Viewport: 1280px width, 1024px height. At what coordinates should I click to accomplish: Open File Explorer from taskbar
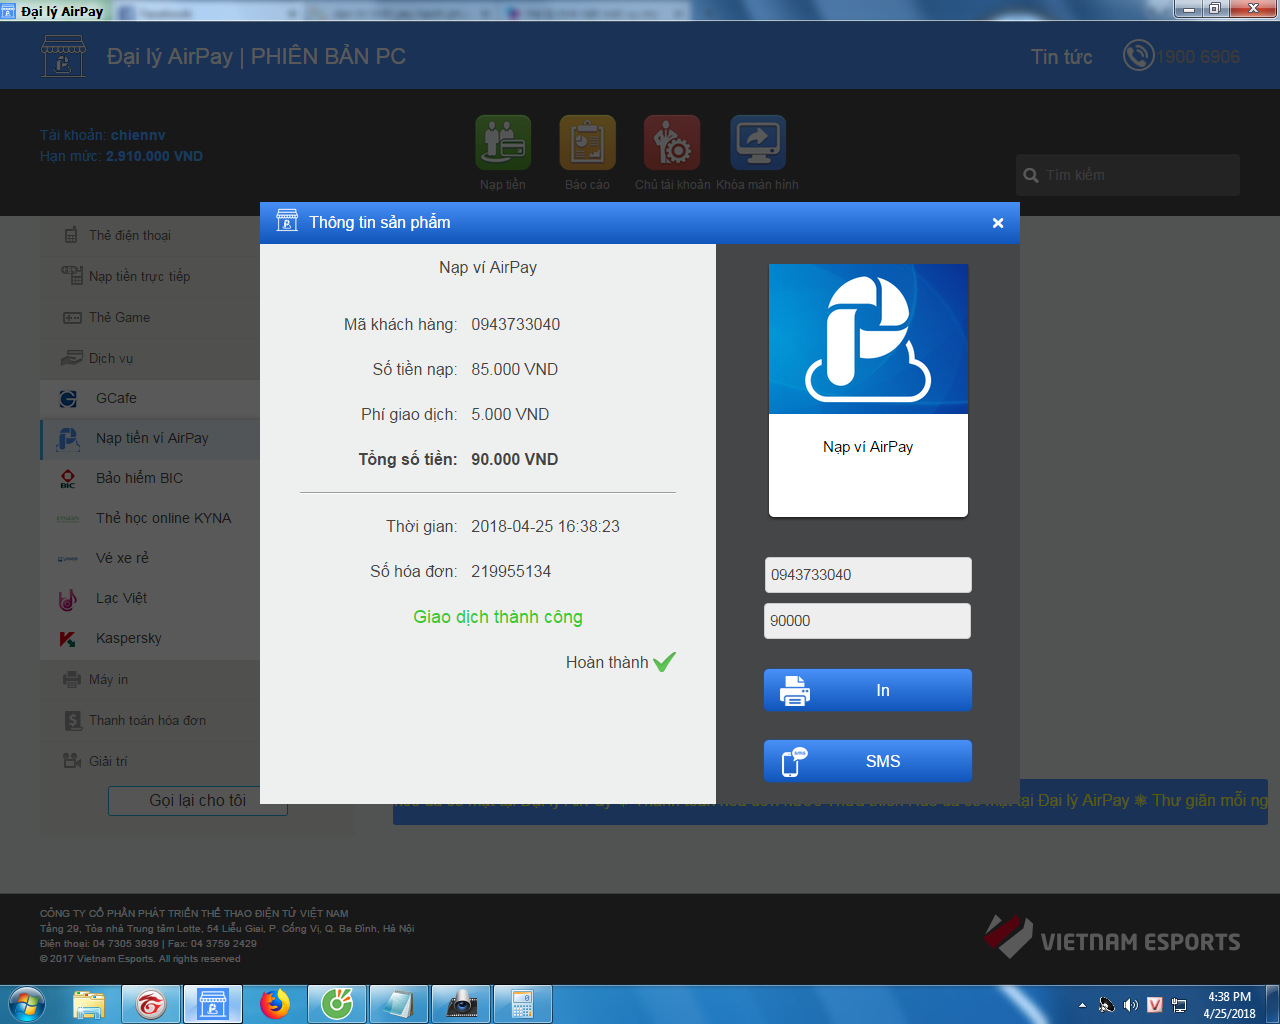(x=89, y=1004)
